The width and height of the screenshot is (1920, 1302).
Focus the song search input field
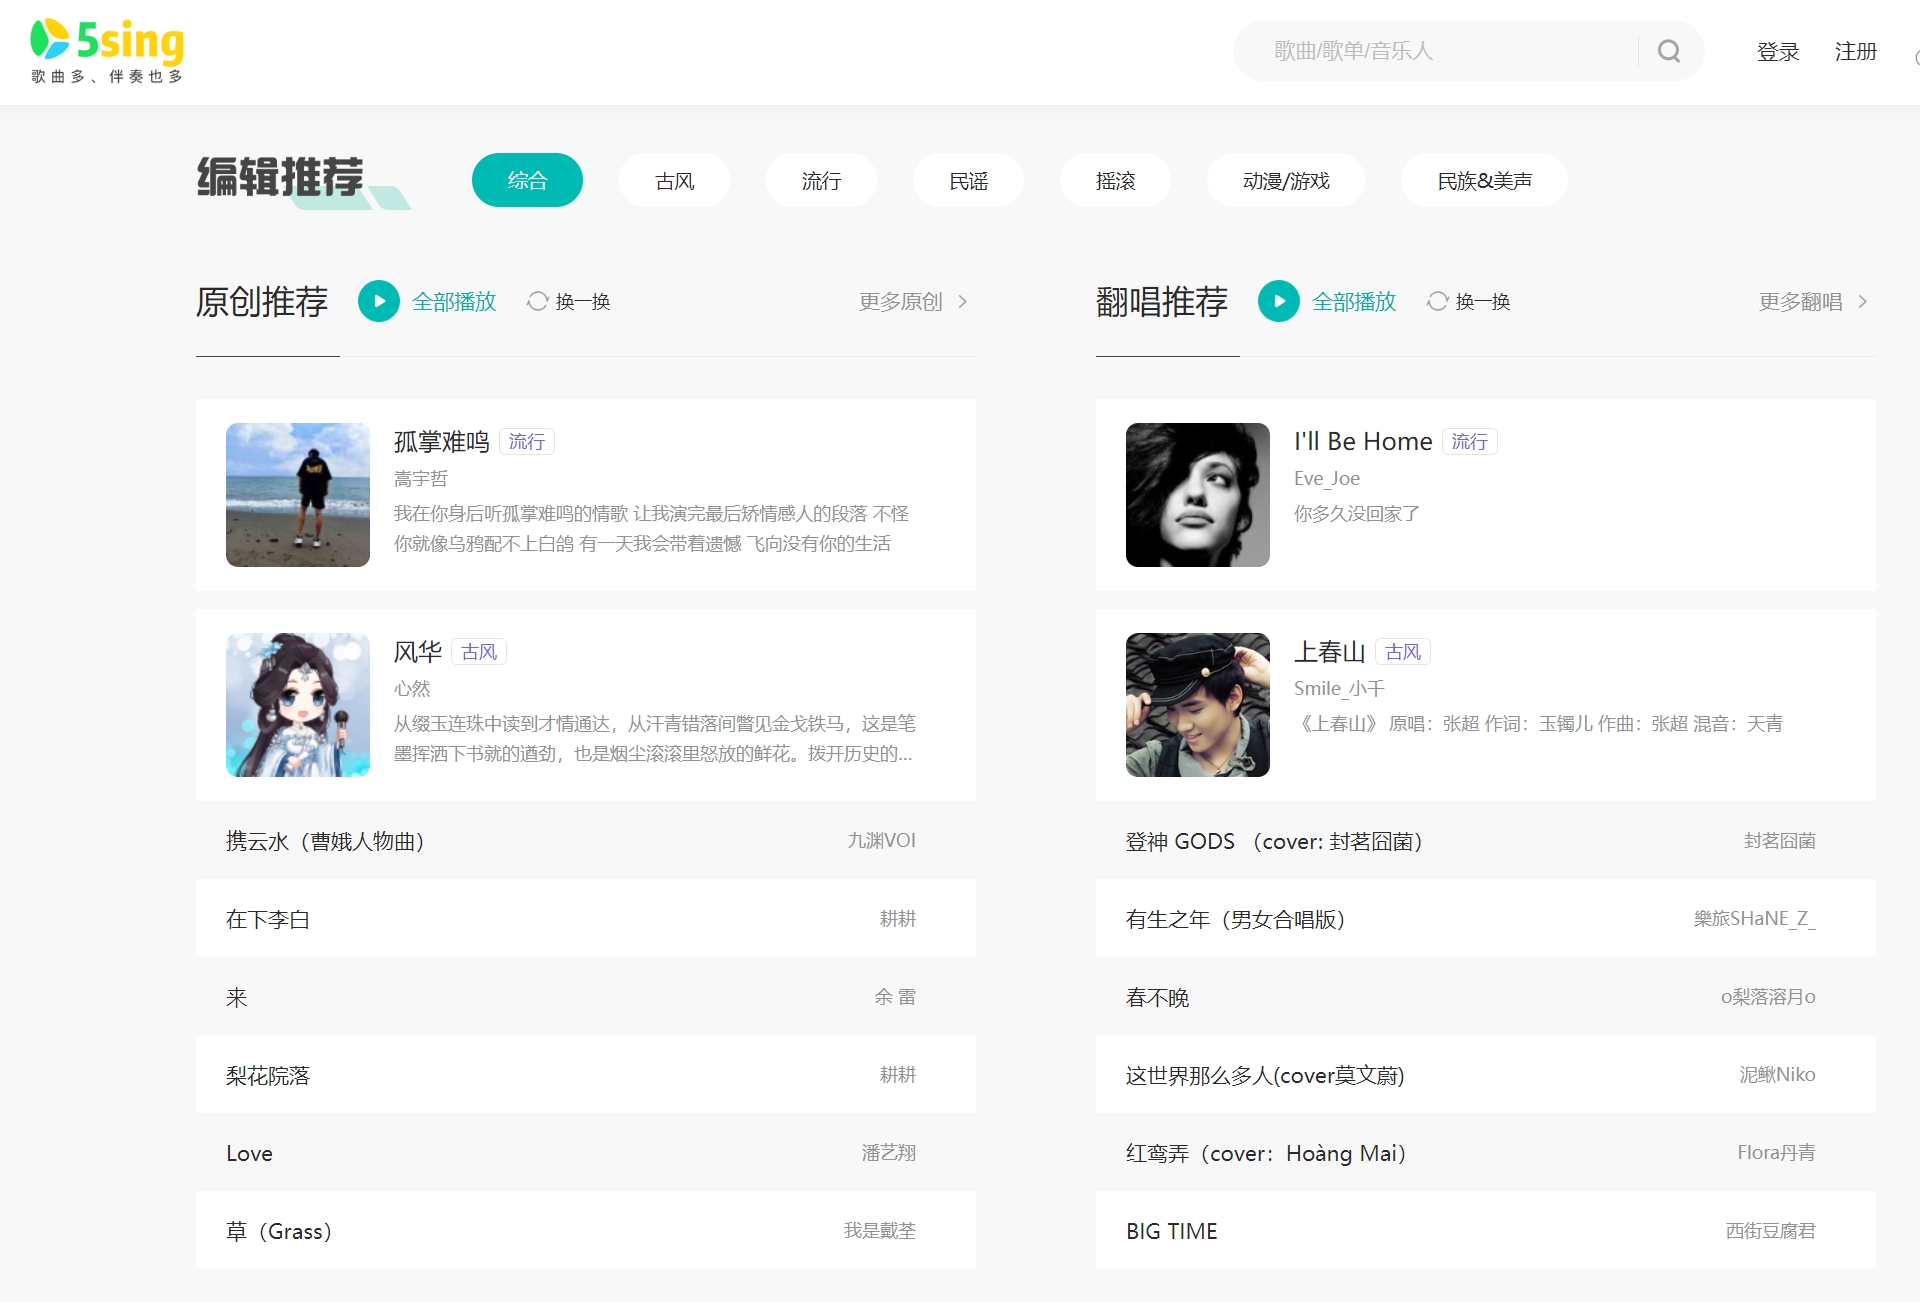[1440, 51]
